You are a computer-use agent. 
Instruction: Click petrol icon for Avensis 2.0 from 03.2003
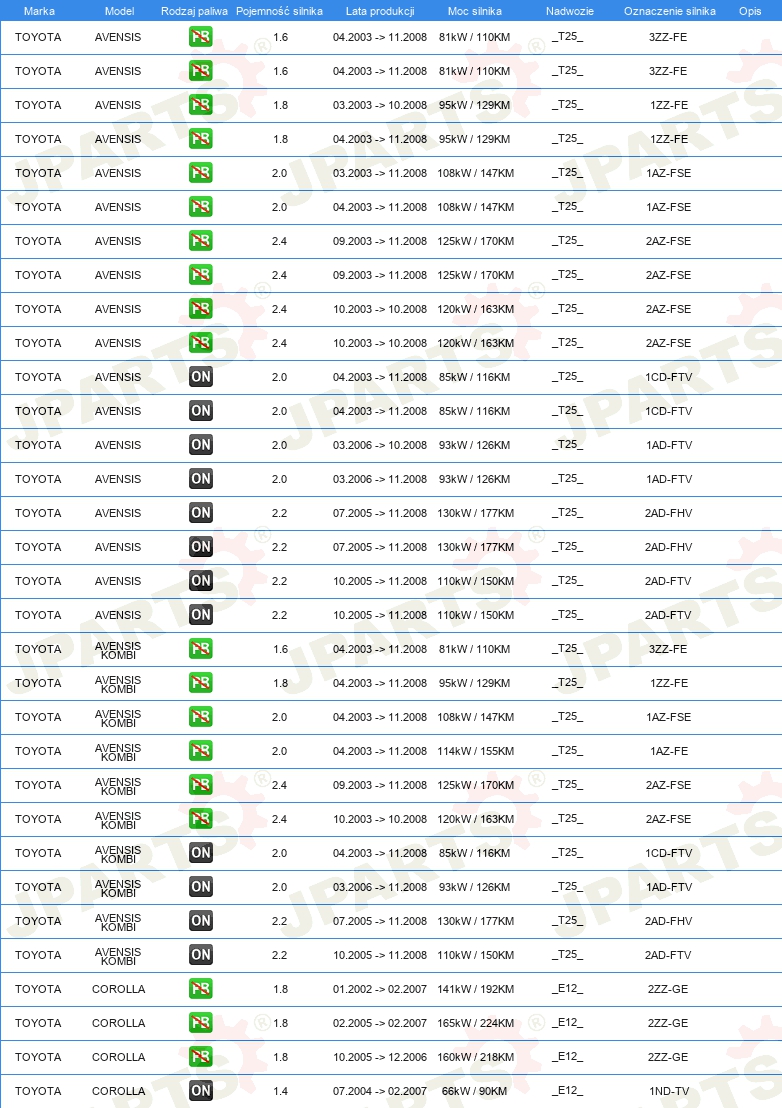(201, 173)
